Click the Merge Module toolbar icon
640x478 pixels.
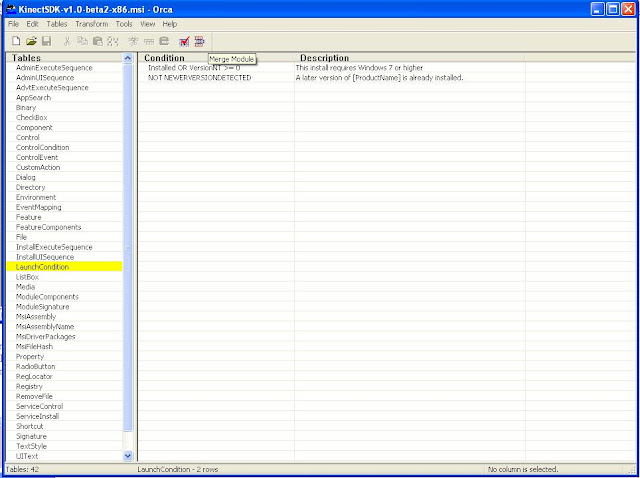pyautogui.click(x=199, y=41)
